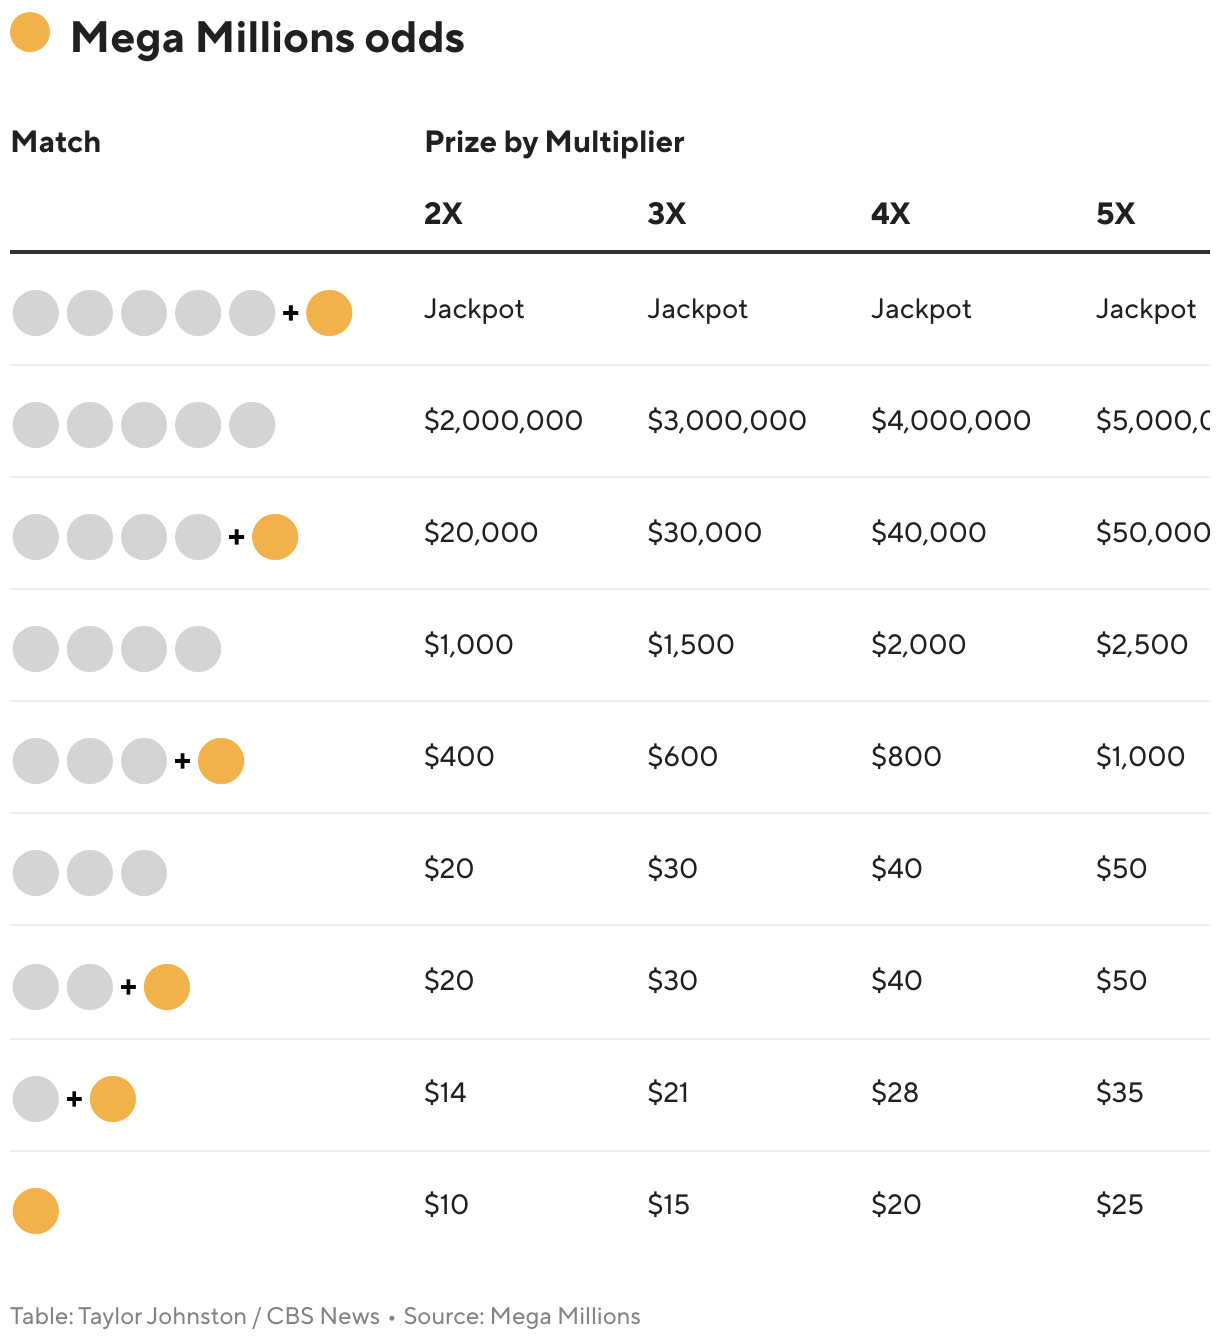Click the $2,000,000 prize cell
The image size is (1220, 1342).
pyautogui.click(x=503, y=421)
